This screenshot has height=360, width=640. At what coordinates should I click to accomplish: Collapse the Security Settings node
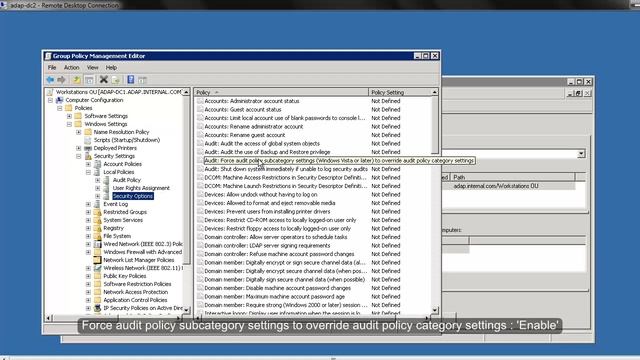pos(79,156)
